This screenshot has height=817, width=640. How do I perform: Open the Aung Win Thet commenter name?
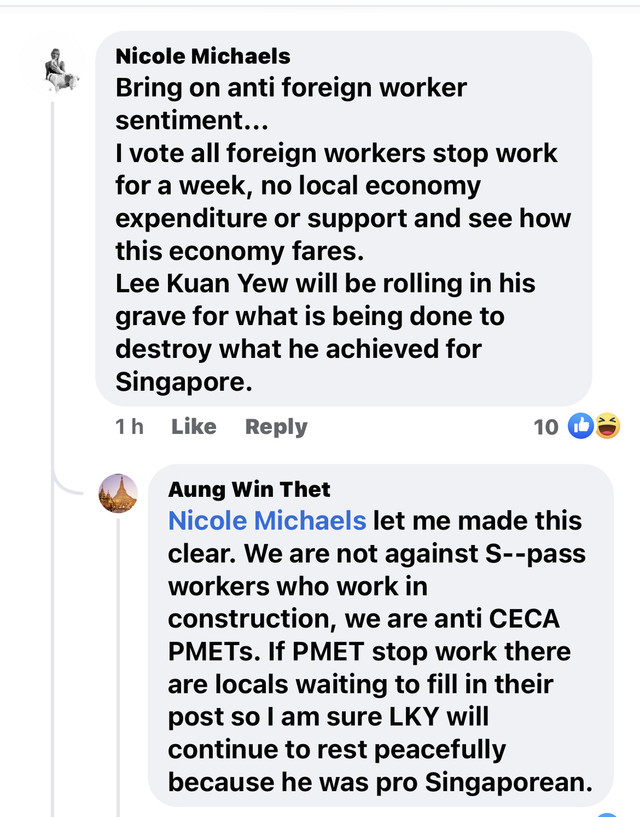[249, 490]
